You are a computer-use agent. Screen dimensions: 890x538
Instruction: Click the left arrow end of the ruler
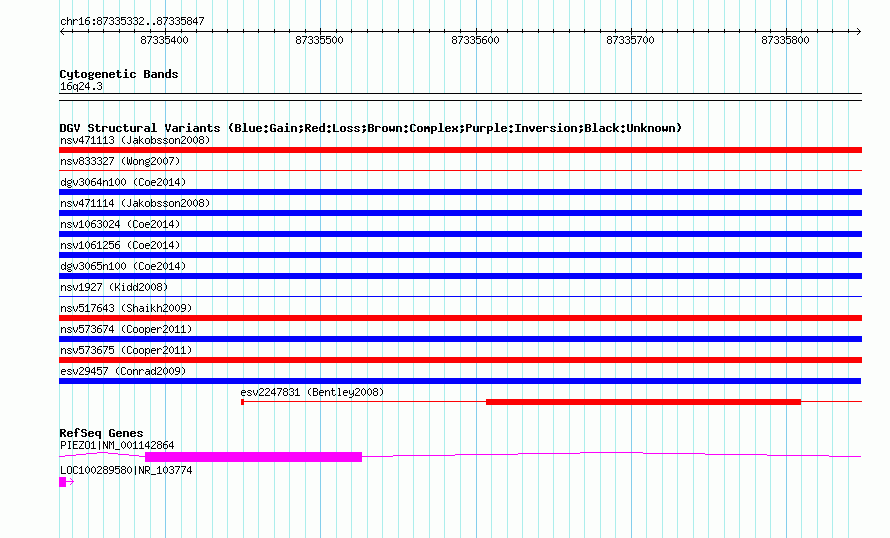62,32
